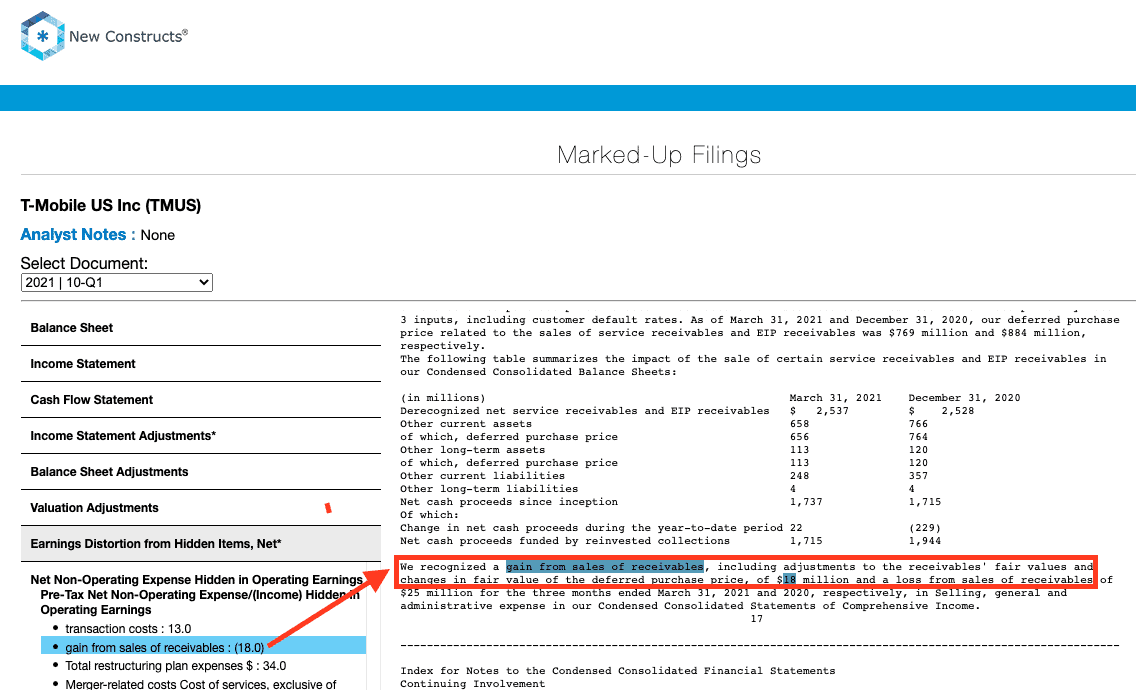The width and height of the screenshot is (1136, 690).
Task: Open the Select Document dropdown showing 2021 | 10-Q1
Action: click(x=117, y=283)
